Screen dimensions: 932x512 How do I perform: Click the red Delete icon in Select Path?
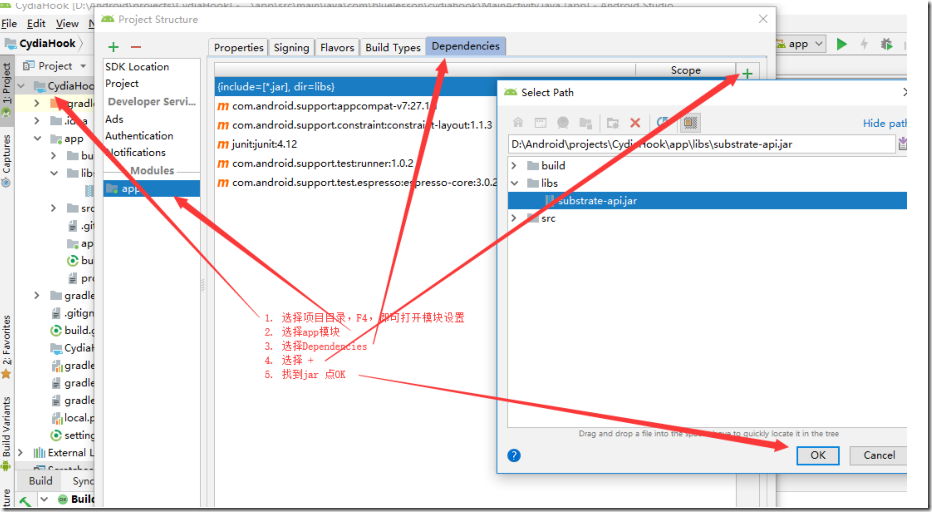pos(635,123)
